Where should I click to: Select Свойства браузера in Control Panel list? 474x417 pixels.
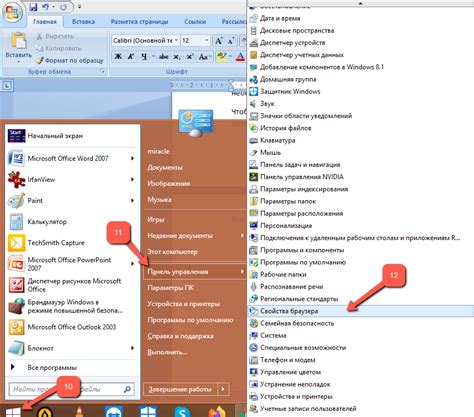361,311
